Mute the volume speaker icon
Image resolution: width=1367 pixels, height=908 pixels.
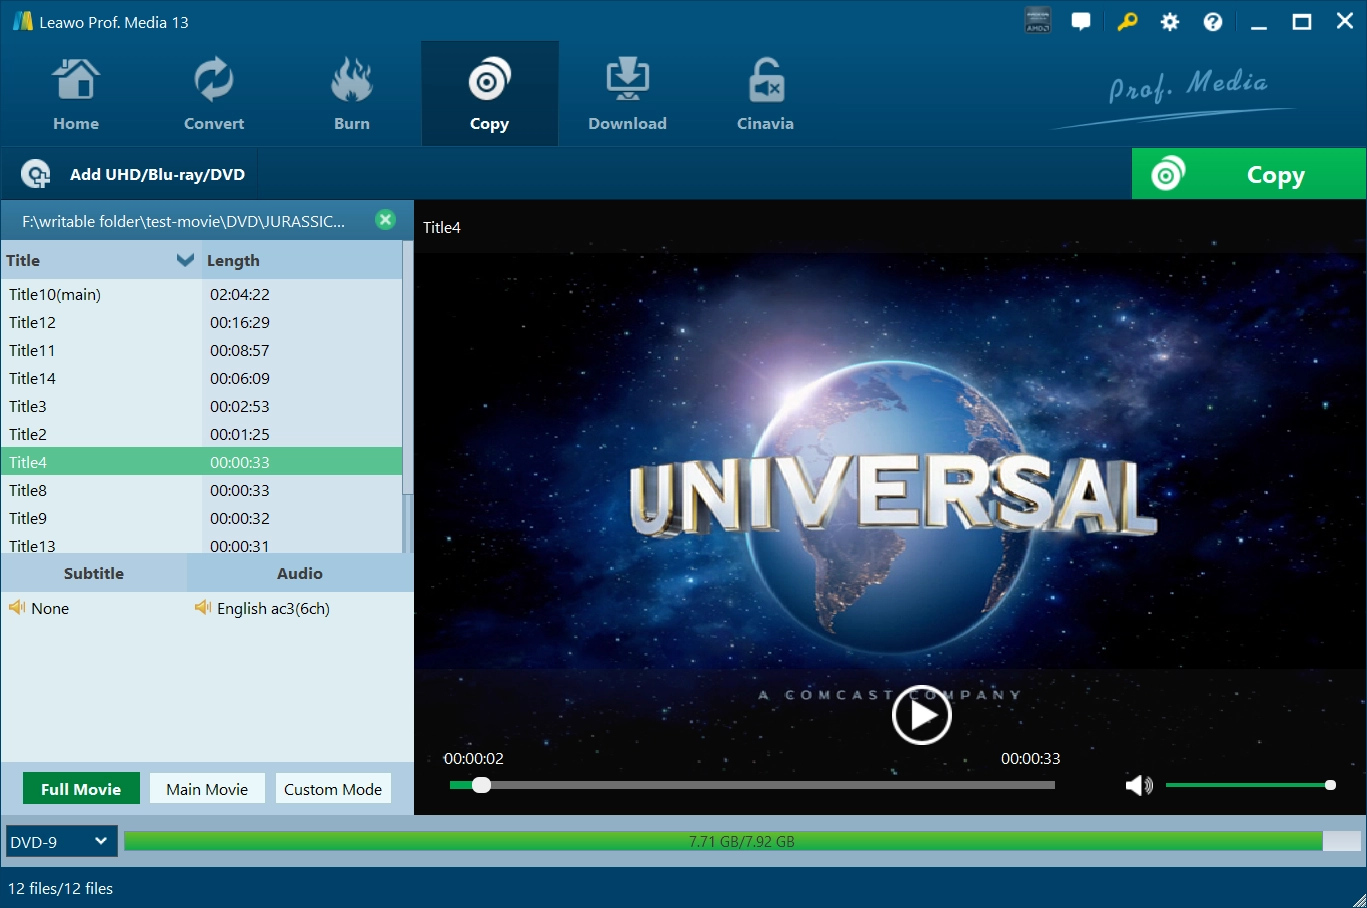point(1138,786)
